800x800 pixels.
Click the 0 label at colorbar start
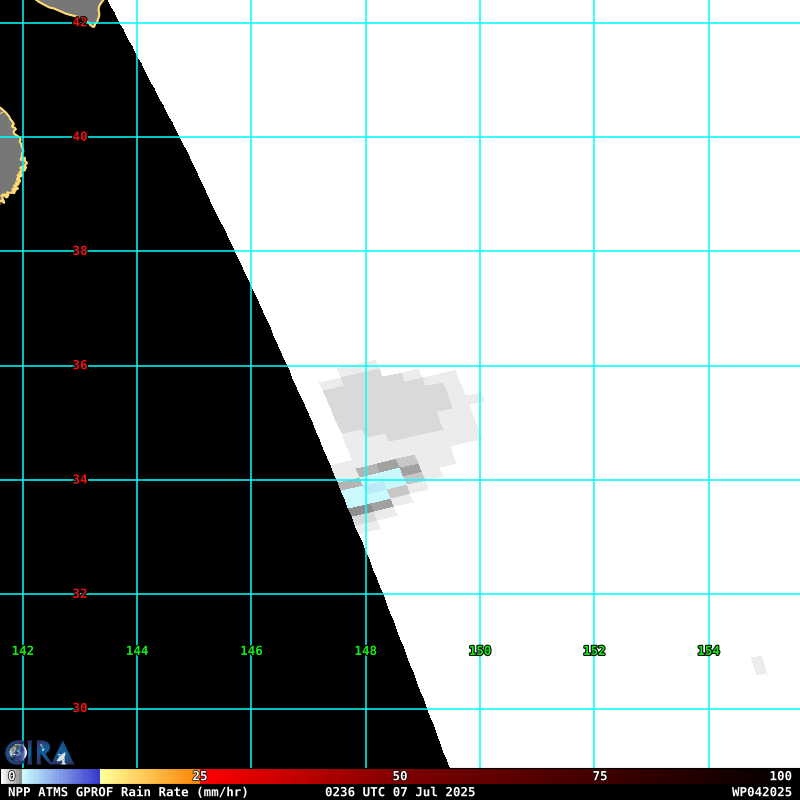click(x=11, y=776)
